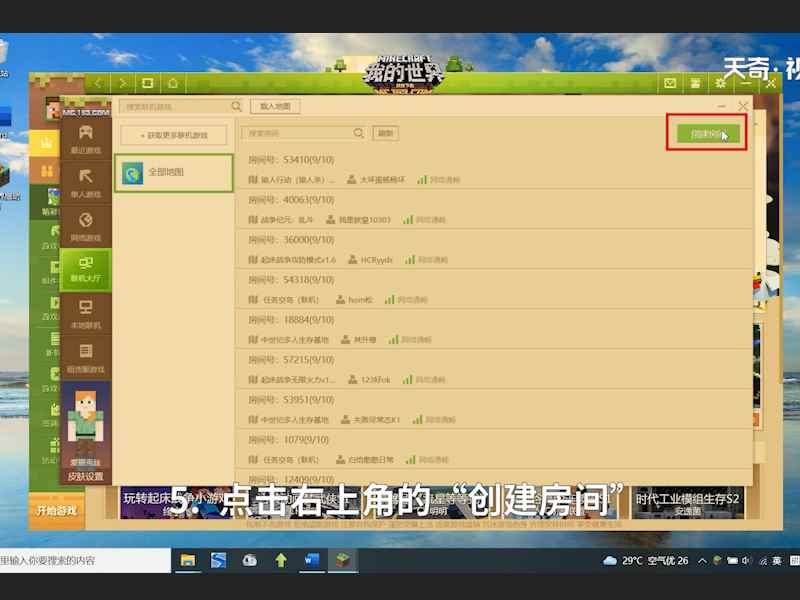This screenshot has height=600, width=800.
Task: Open the 最近游戏 gamepad icon in sidebar
Action: (86, 138)
